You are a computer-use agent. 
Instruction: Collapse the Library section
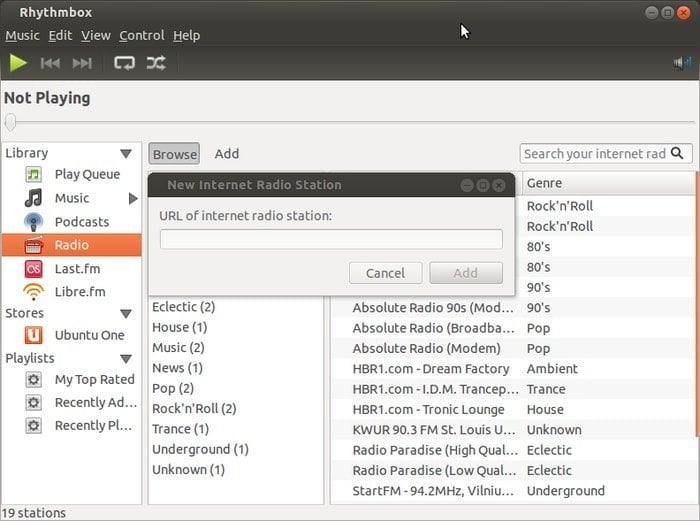click(x=126, y=154)
